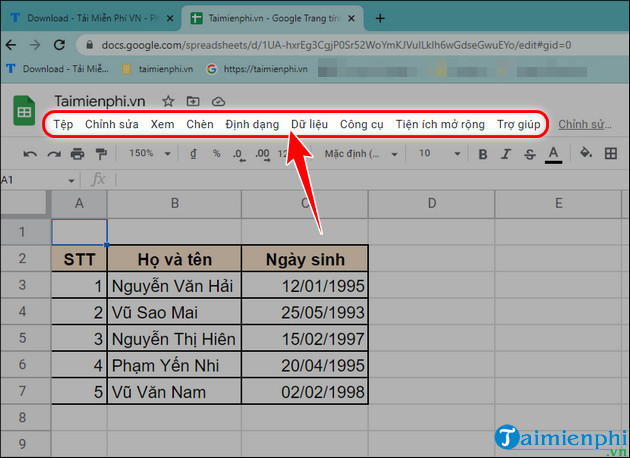Click the select-all corner cell
This screenshot has height=458, width=630.
pyautogui.click(x=25, y=203)
